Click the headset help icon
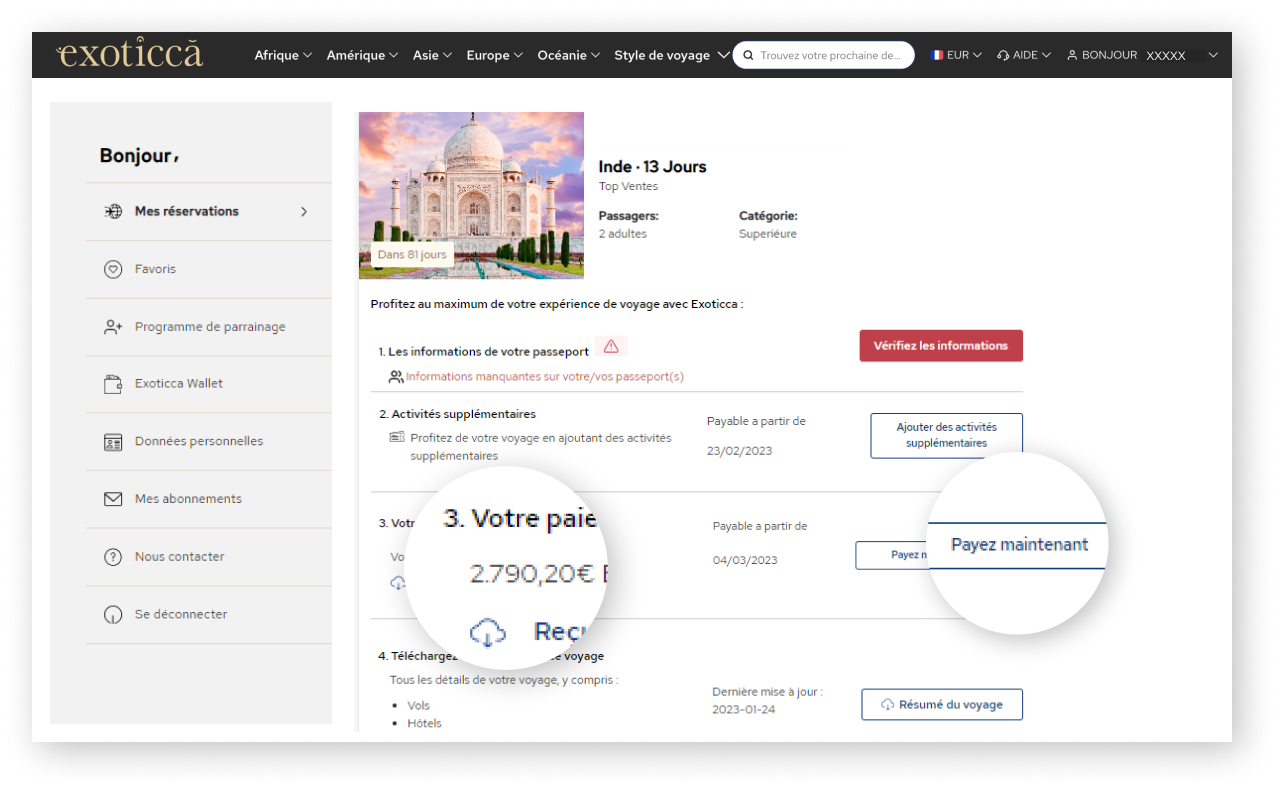This screenshot has width=1280, height=790. pyautogui.click(x=1002, y=55)
